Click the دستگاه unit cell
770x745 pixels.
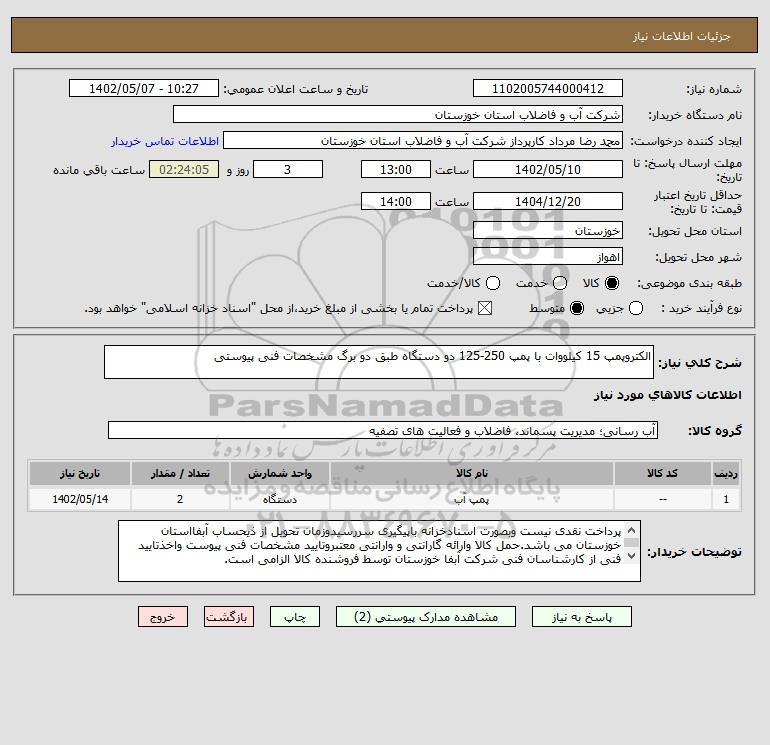[279, 499]
